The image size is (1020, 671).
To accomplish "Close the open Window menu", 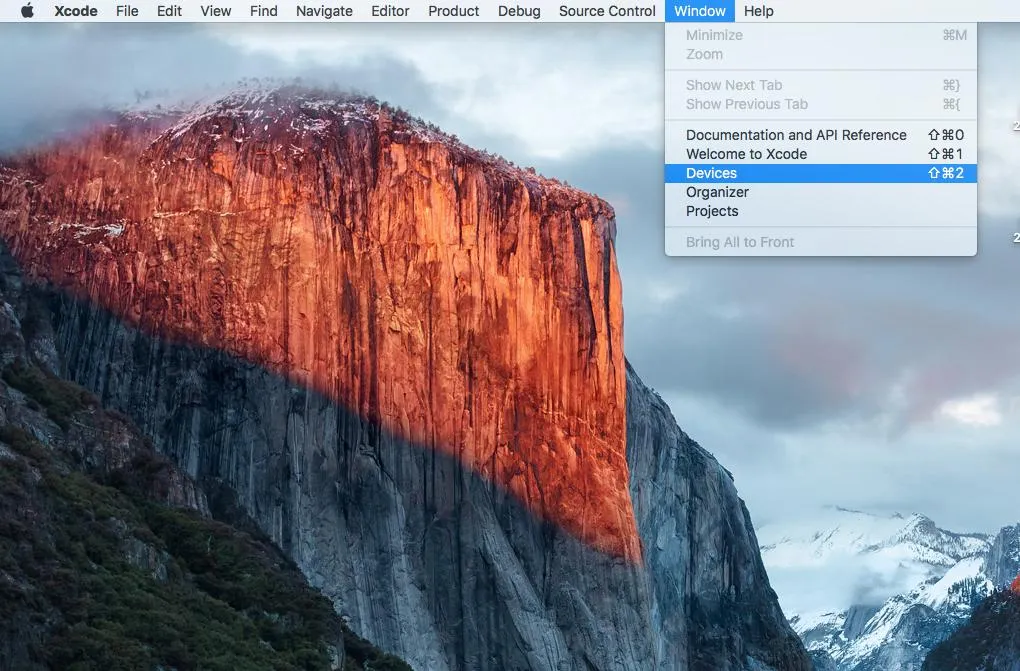I will 700,11.
